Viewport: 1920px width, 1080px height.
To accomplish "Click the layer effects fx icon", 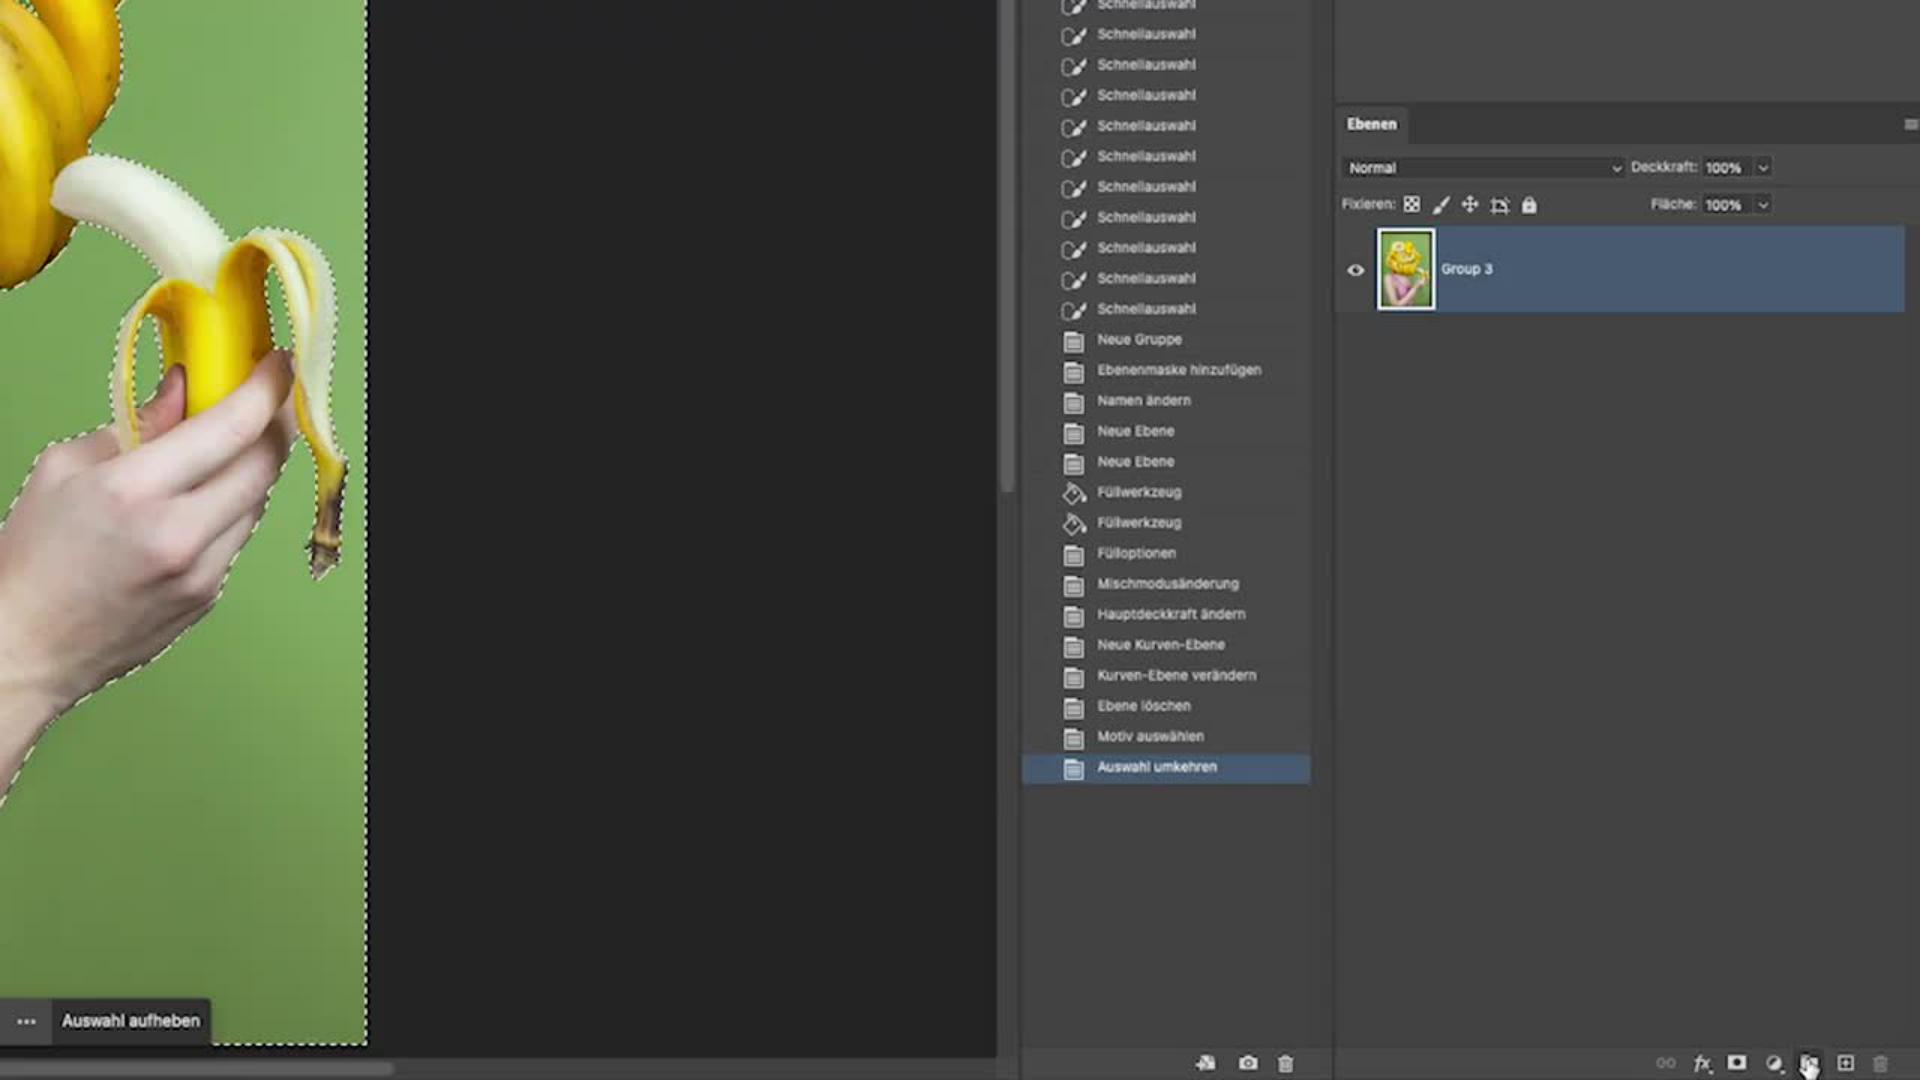I will 1701,1064.
